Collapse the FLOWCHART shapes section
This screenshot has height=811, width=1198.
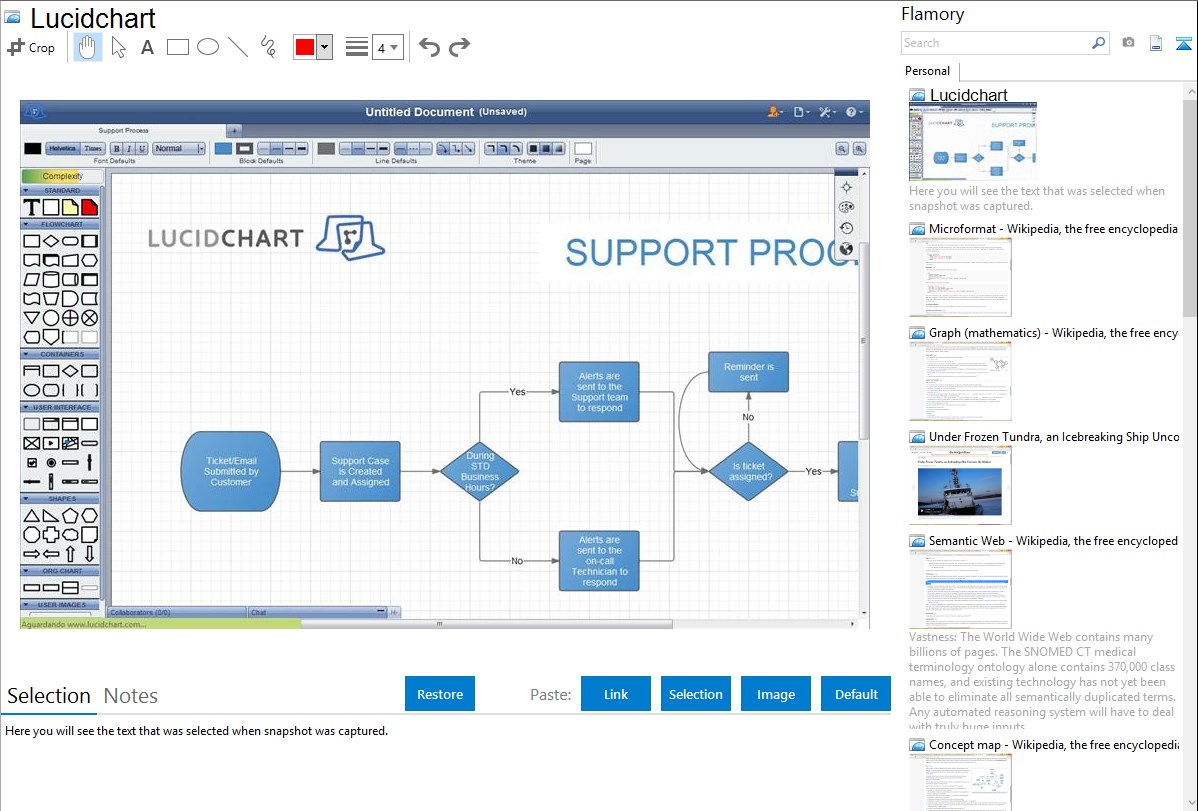coord(60,224)
